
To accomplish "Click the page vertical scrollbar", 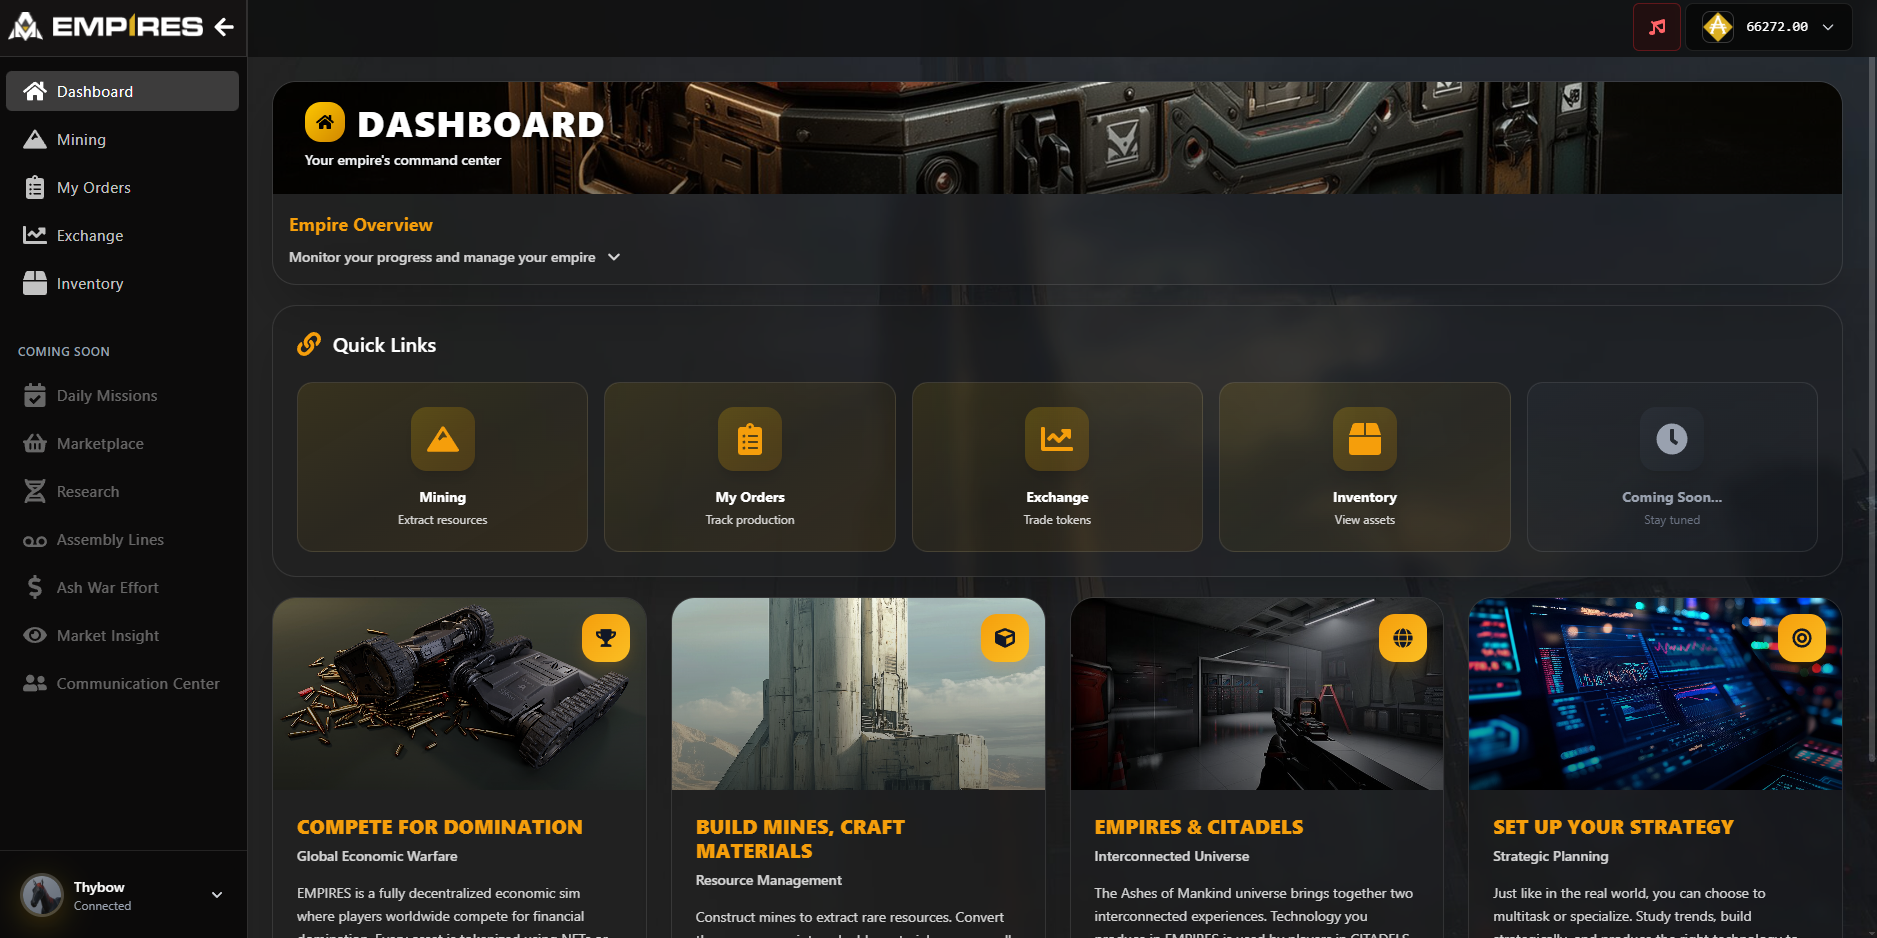I will point(1872,400).
